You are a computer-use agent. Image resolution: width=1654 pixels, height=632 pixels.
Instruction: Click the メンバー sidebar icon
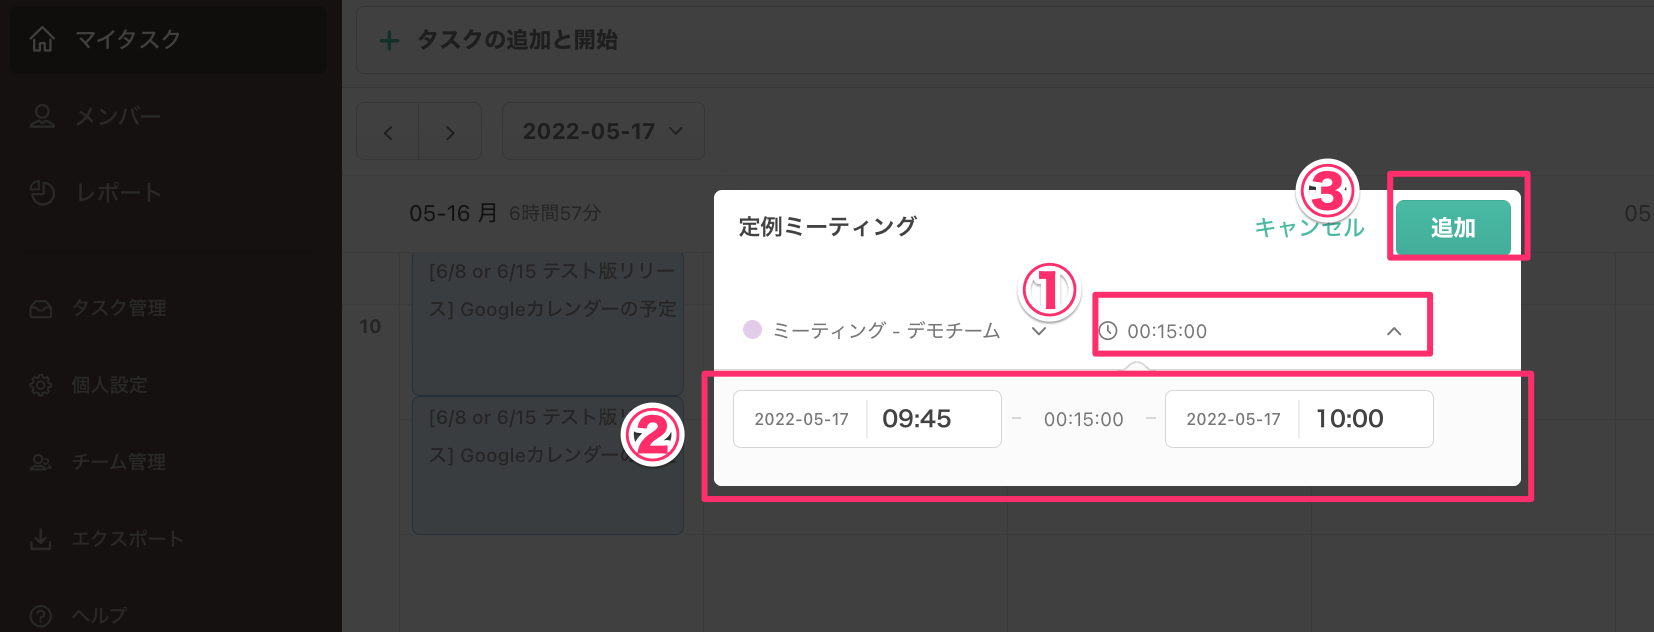point(41,116)
